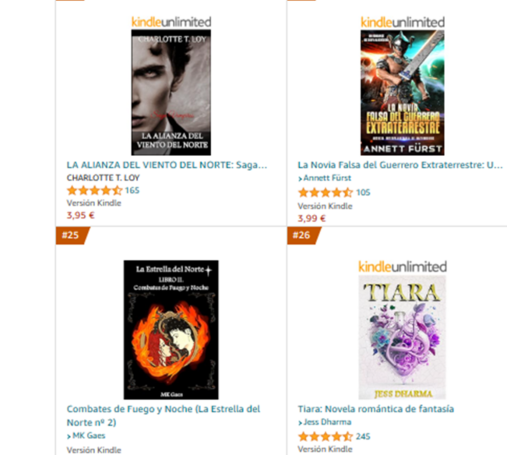Click the #25 rank badge
This screenshot has width=507, height=455.
tap(71, 235)
